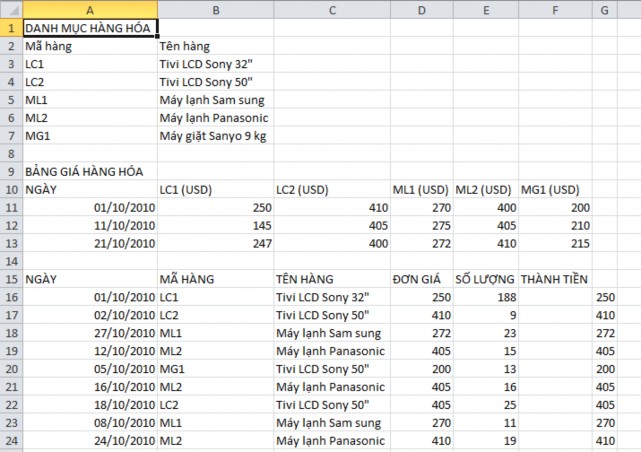Select the SỐ LƯỢNG header cell
This screenshot has height=452, width=641.
(485, 279)
